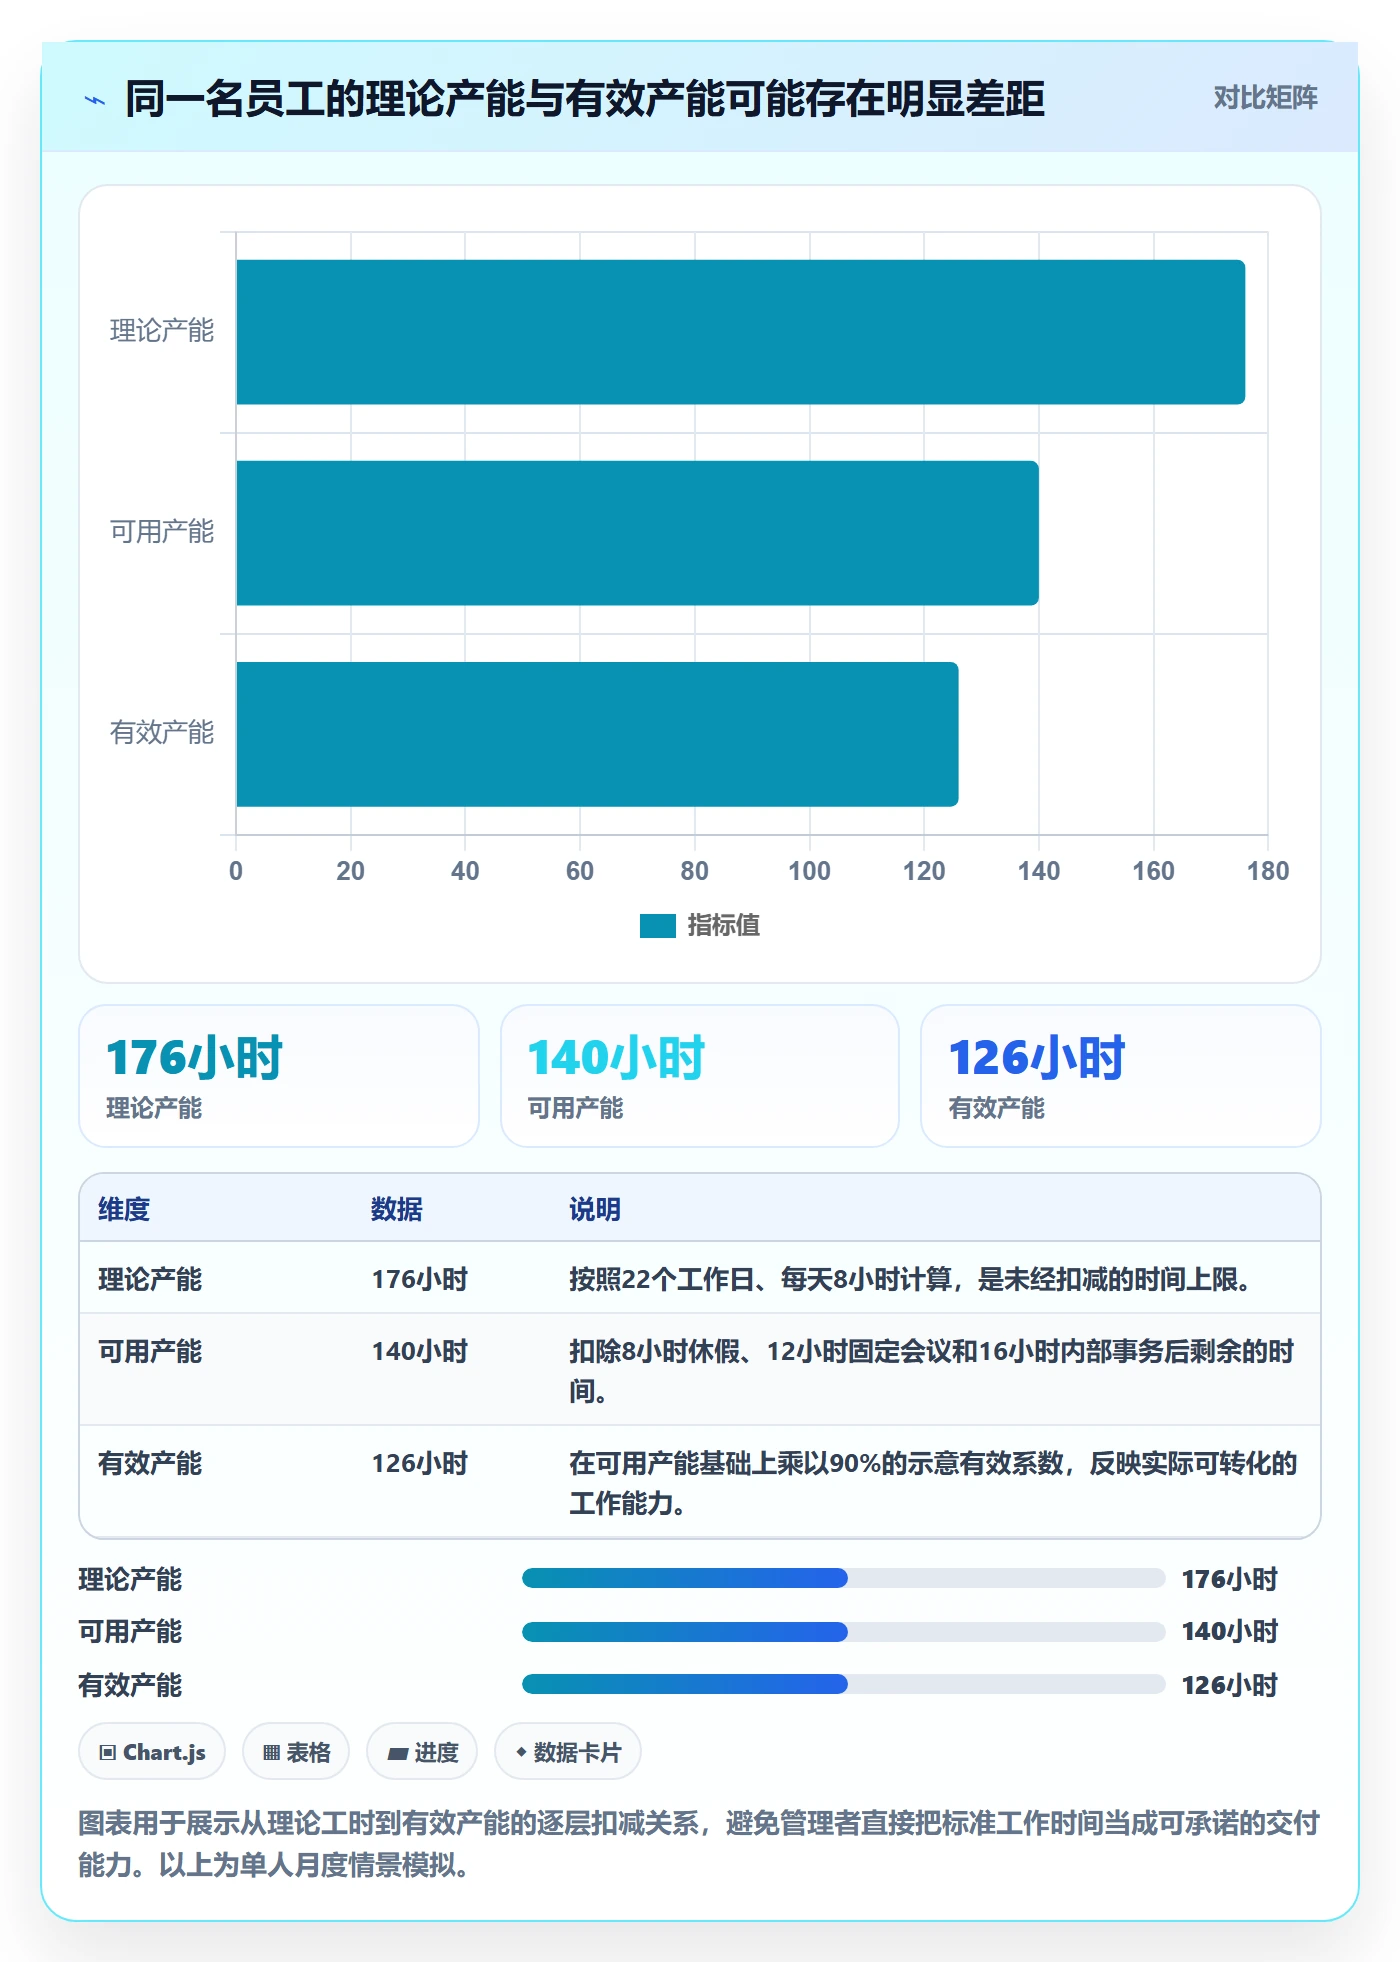Select the 176小时 理论产能 data card
This screenshot has height=1962, width=1400.
click(279, 1076)
